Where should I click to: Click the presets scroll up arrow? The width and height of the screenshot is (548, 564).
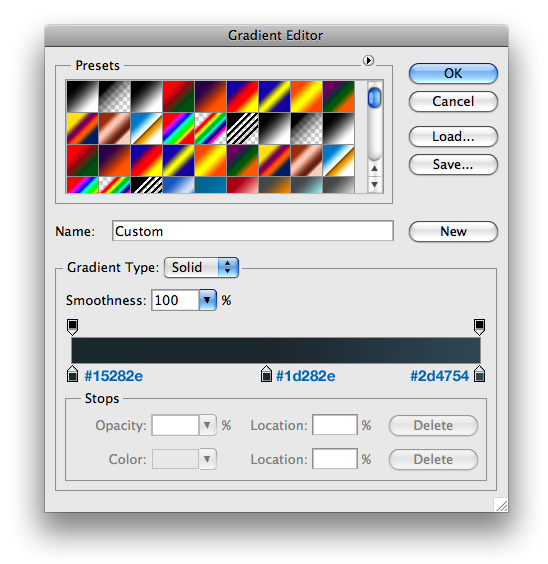pos(374,168)
